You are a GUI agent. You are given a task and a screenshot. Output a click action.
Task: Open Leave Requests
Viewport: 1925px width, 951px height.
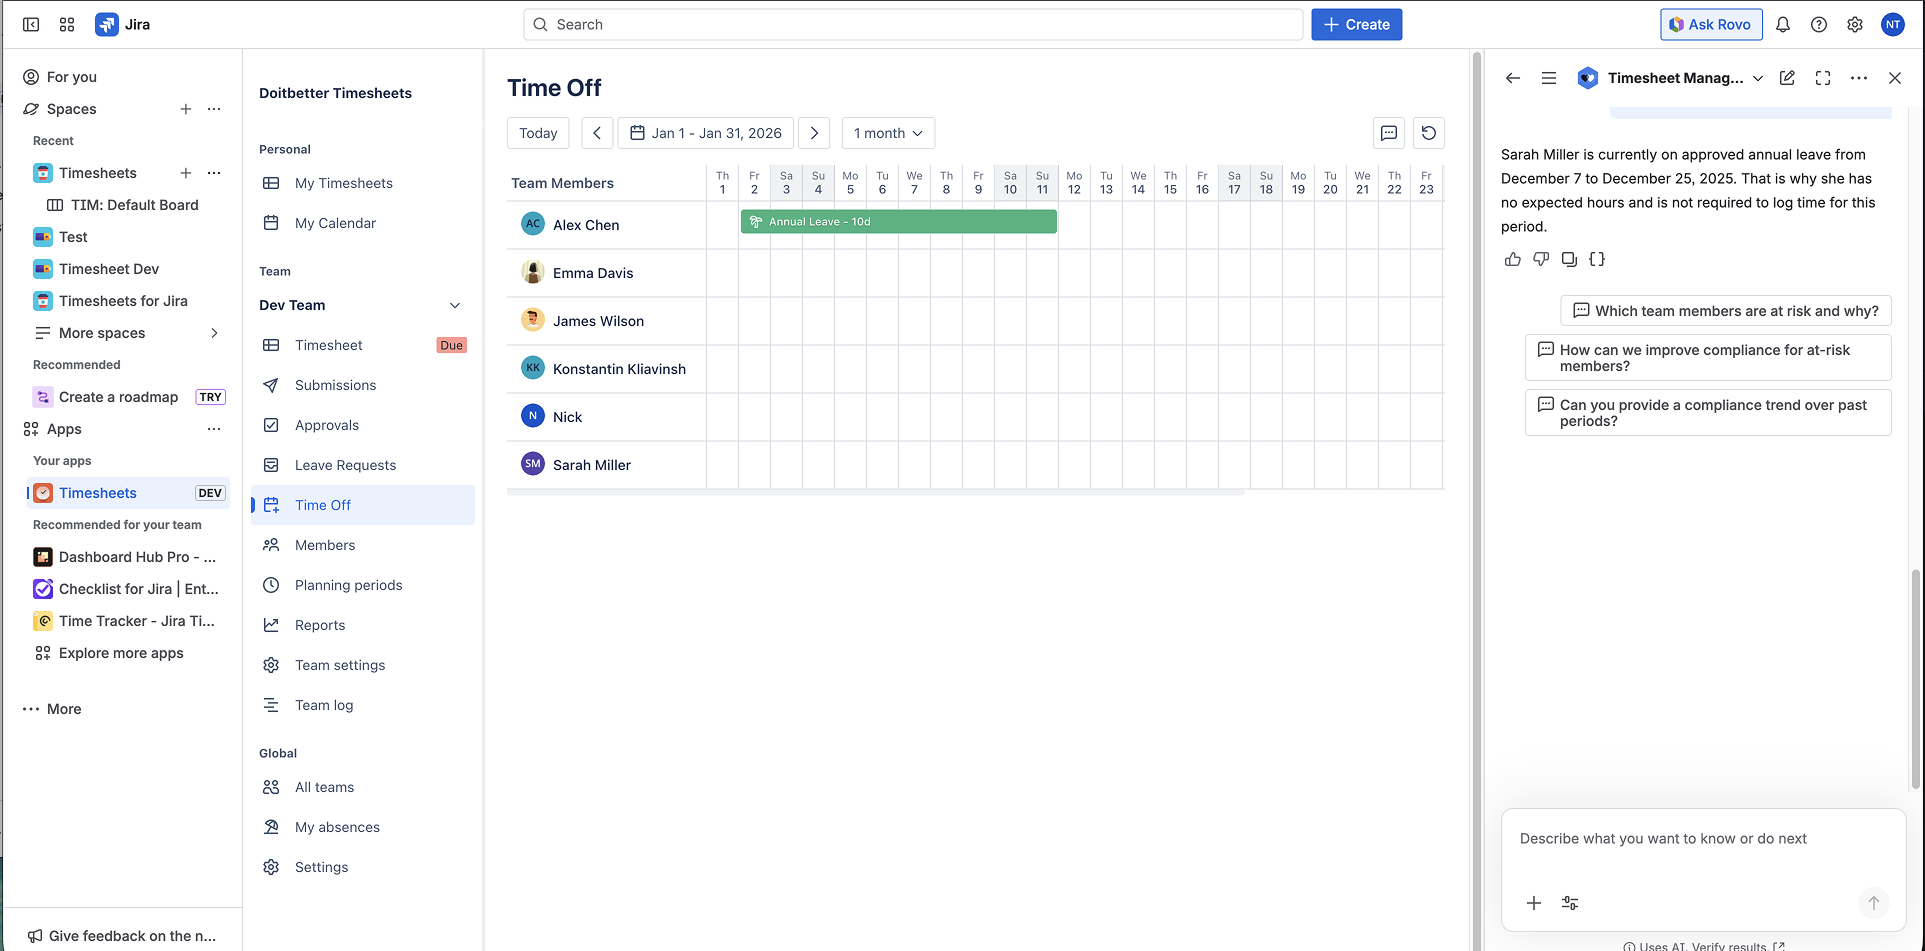click(x=362, y=465)
